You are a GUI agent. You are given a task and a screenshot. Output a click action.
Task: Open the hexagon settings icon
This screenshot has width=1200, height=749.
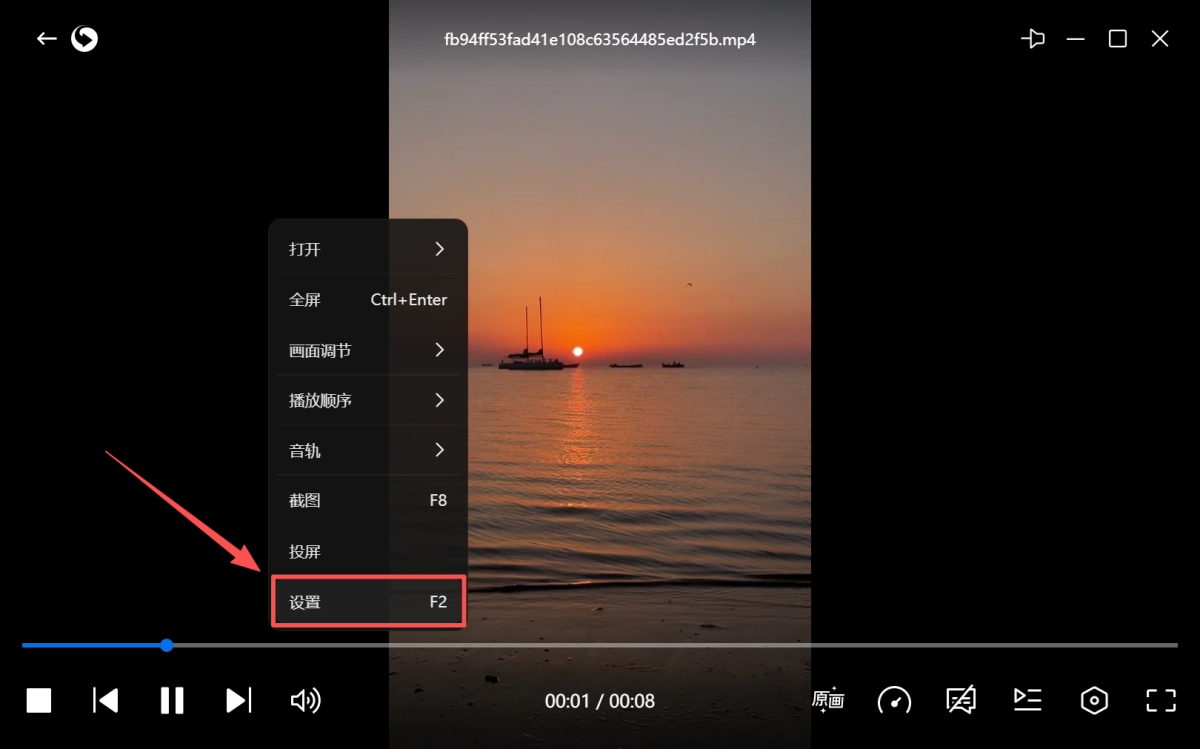[1094, 700]
